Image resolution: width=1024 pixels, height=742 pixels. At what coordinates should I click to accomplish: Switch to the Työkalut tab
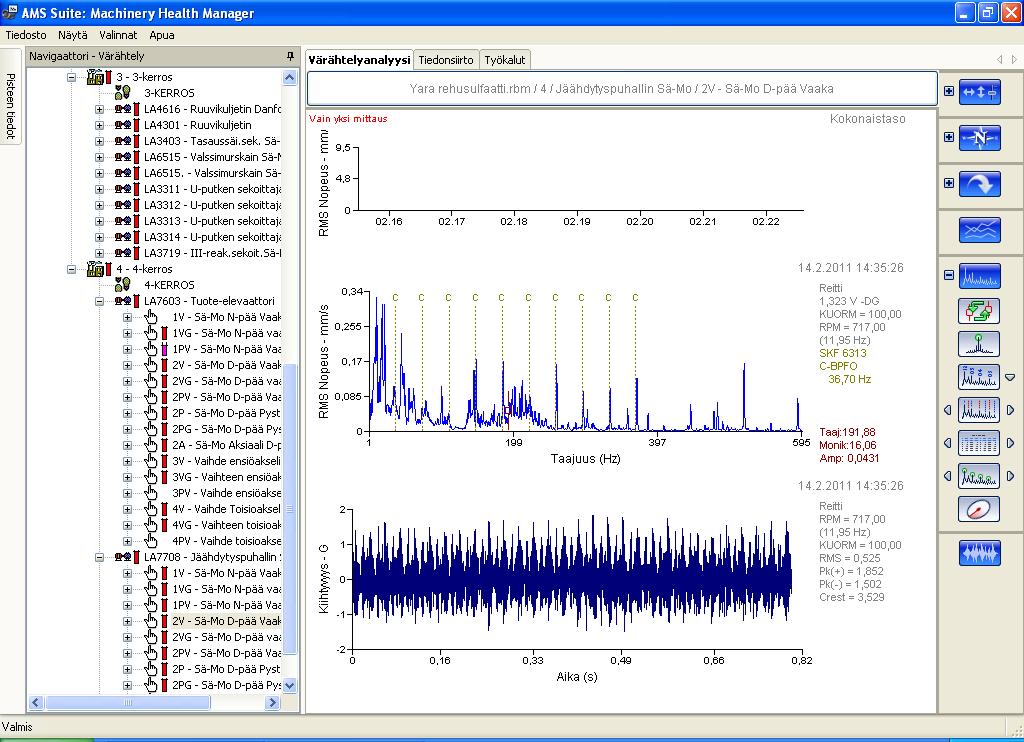pos(505,60)
